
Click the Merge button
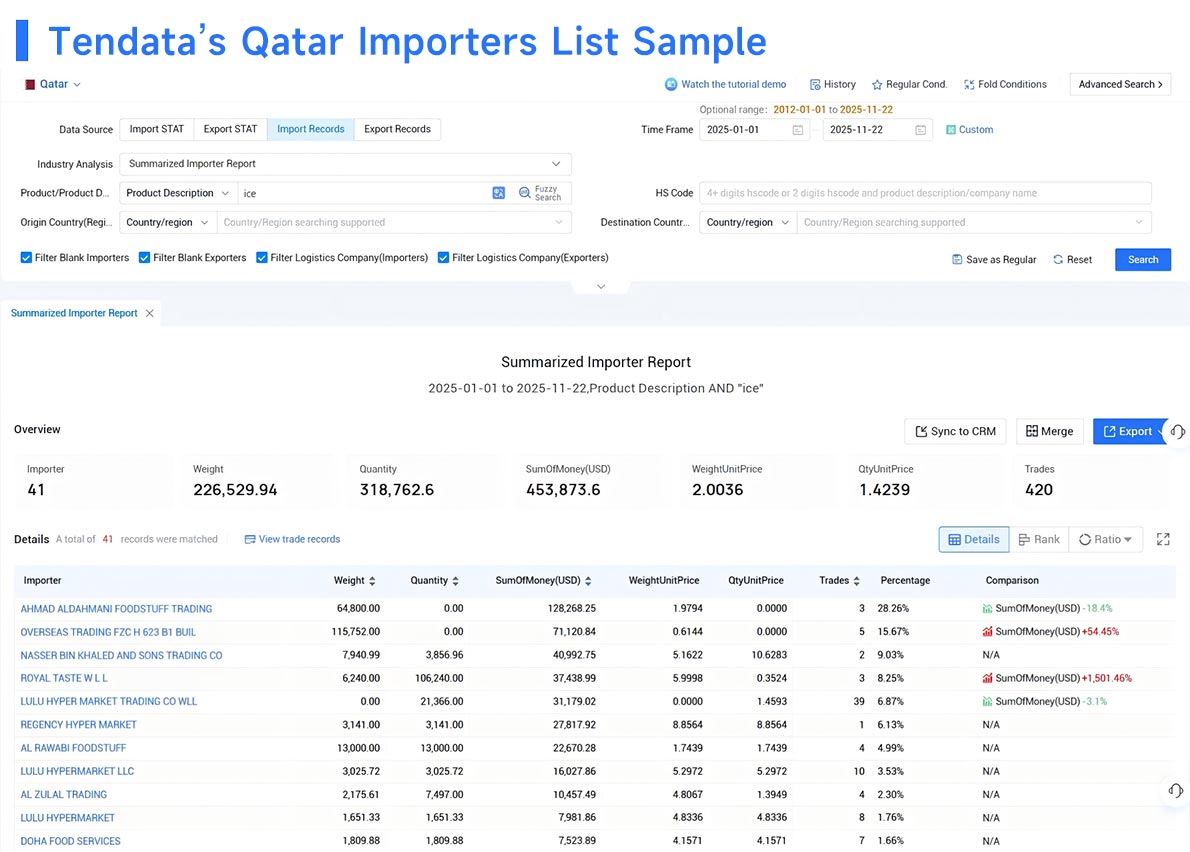[1049, 431]
